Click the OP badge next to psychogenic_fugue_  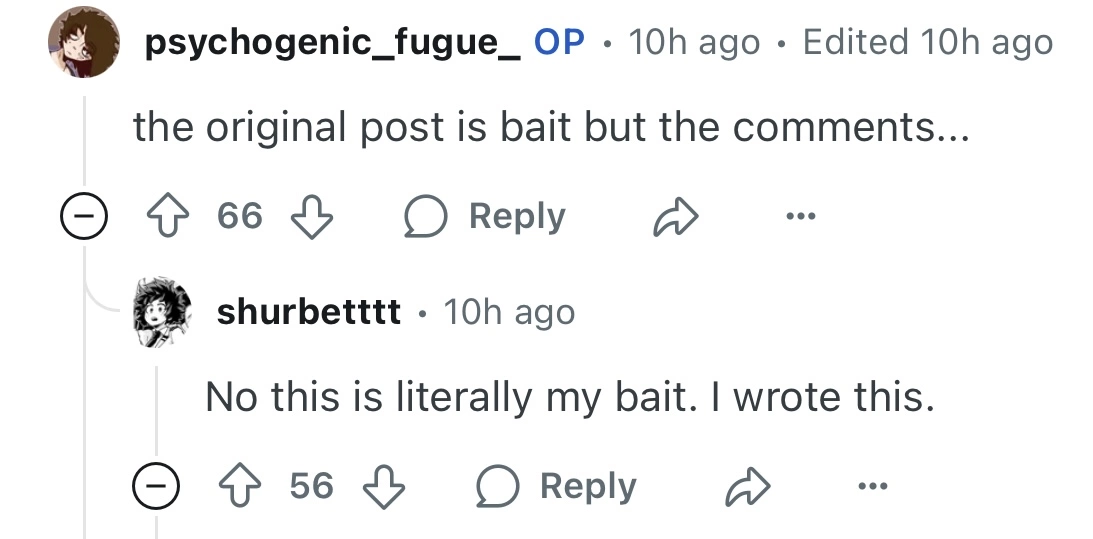(x=559, y=43)
